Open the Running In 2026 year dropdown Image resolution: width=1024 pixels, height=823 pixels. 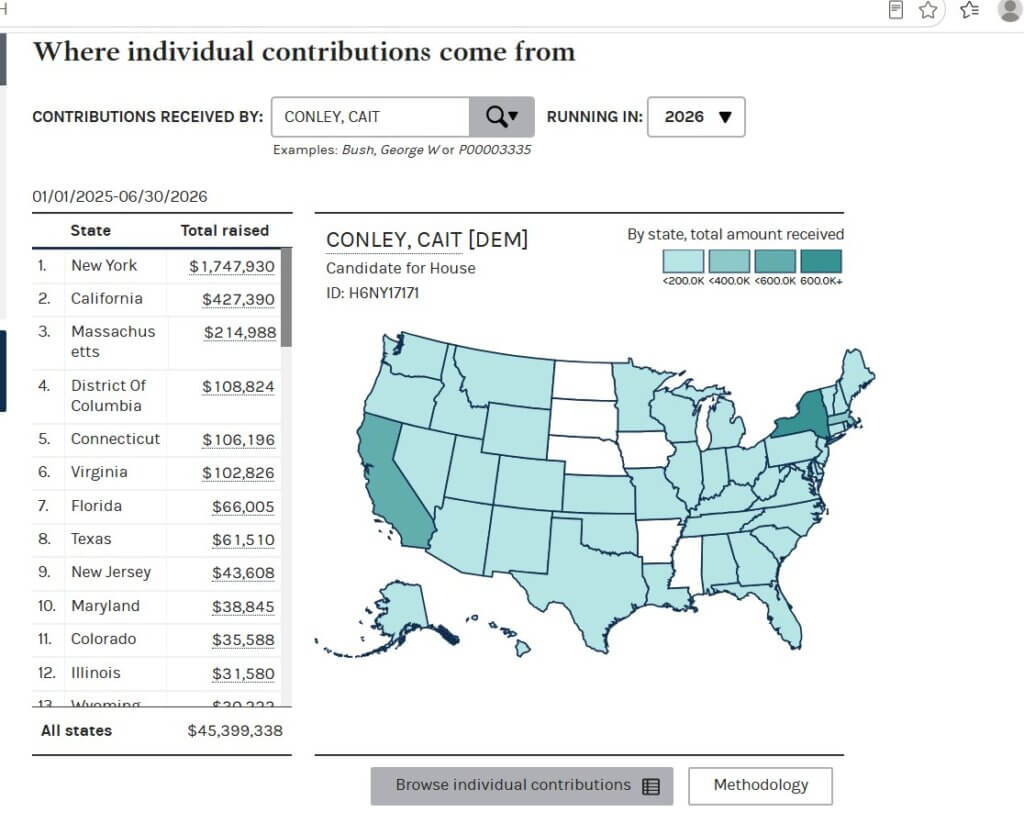[x=696, y=117]
